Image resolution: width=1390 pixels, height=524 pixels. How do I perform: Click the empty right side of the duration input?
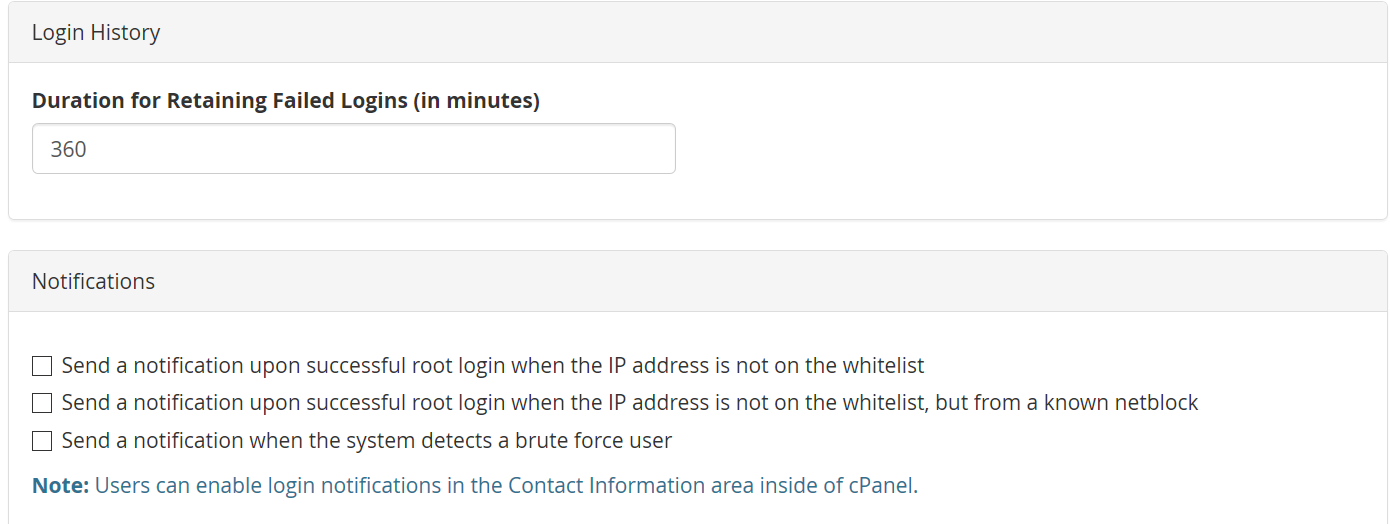[x=500, y=149]
